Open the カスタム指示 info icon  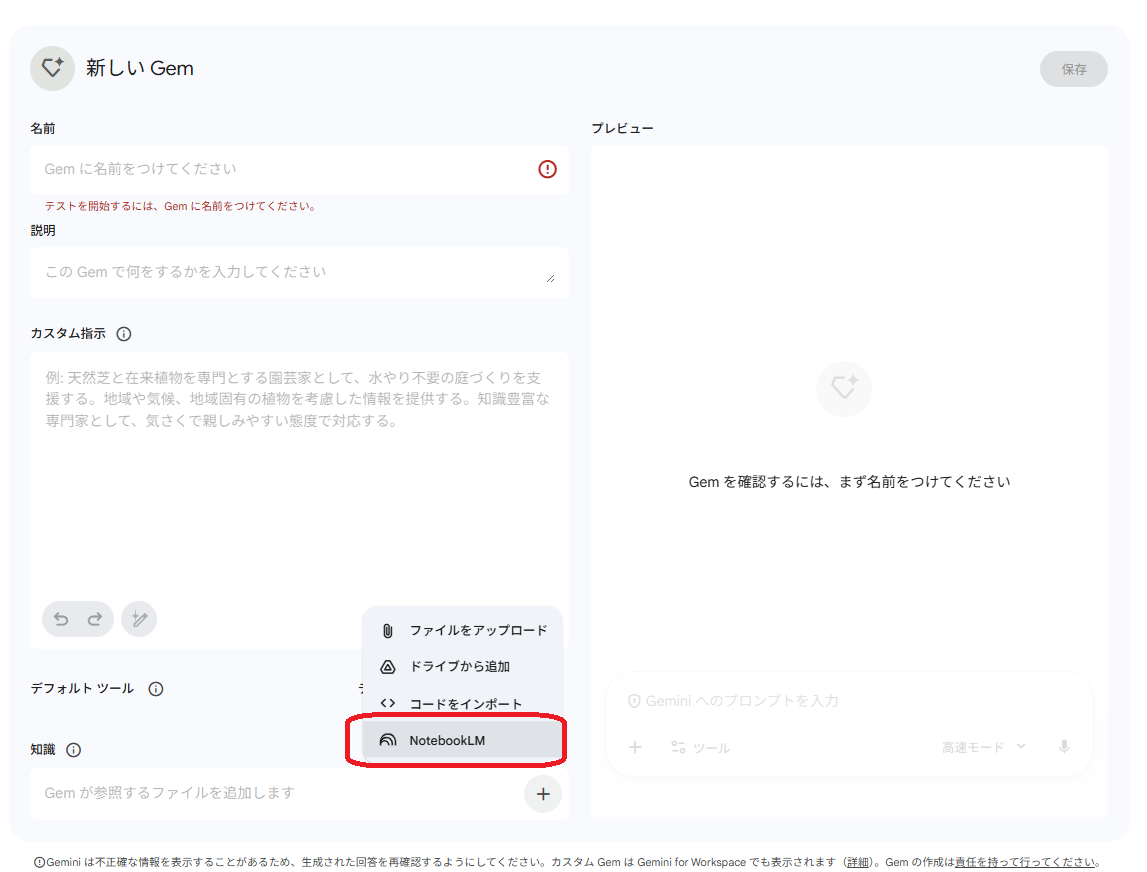click(x=124, y=334)
